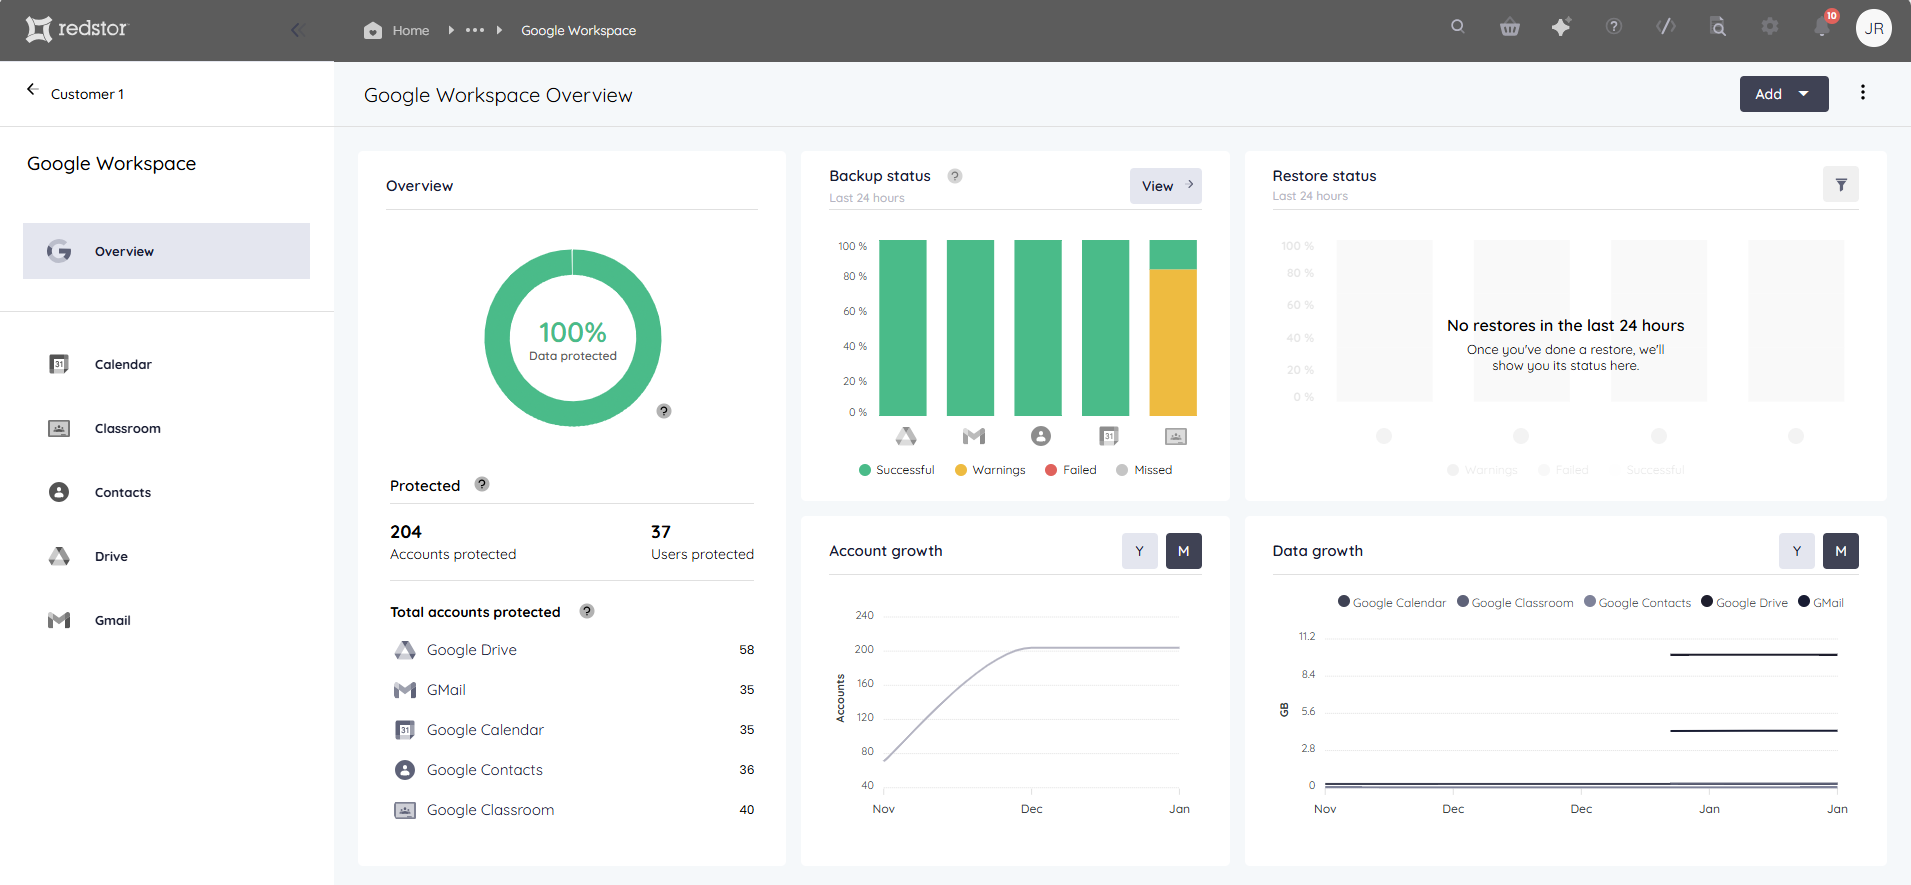Expand the breadcrumb ellipsis
Image resolution: width=1911 pixels, height=885 pixels.
coord(475,30)
